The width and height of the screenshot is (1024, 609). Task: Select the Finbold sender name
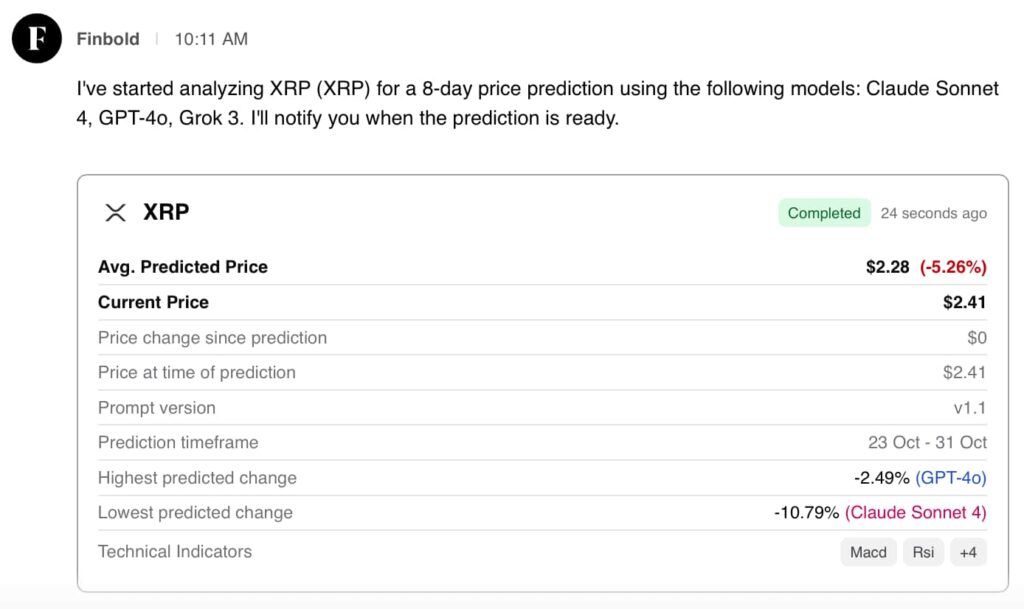point(108,38)
